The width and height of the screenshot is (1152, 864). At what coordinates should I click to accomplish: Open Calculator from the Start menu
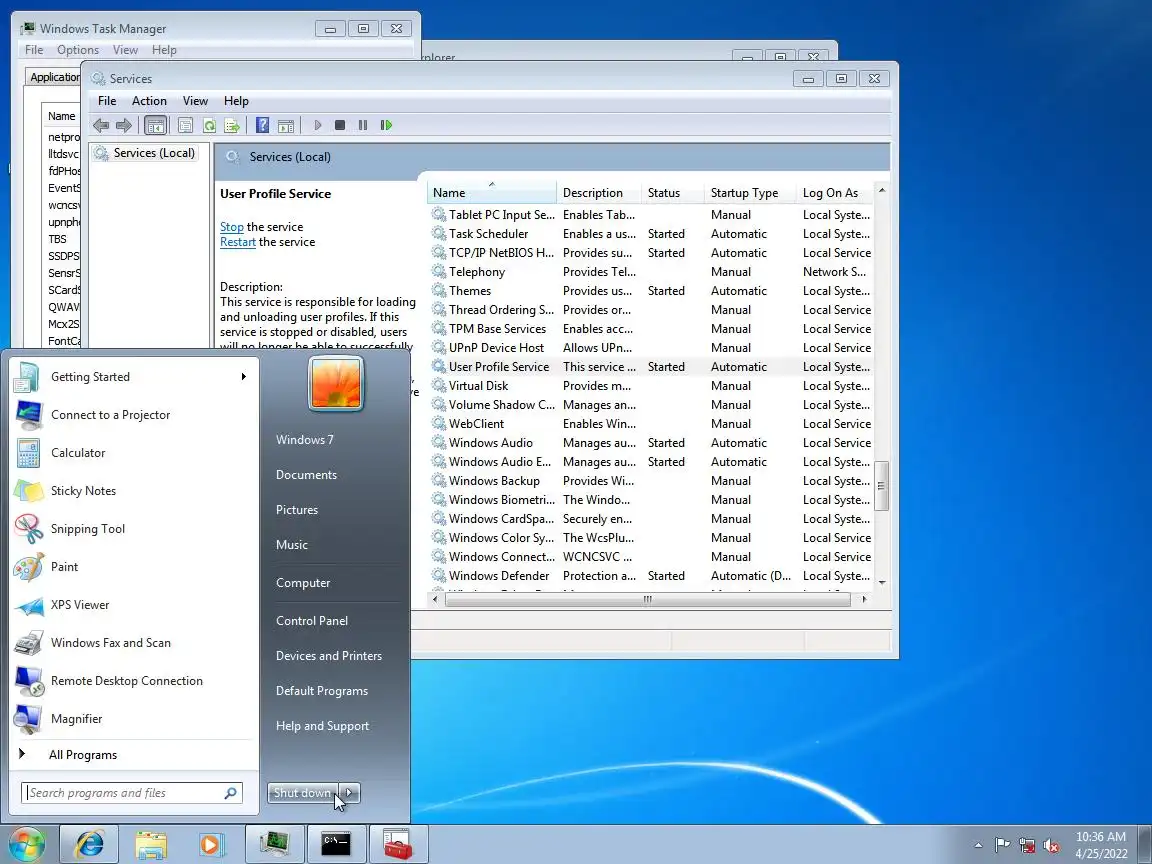point(133,453)
